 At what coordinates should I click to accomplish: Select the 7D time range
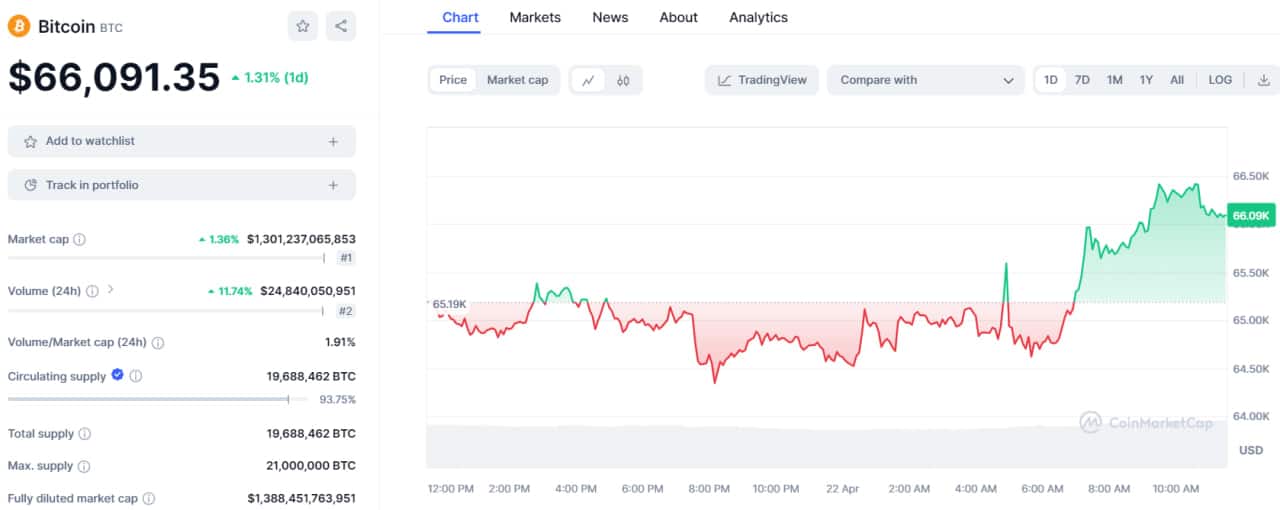coord(1082,80)
